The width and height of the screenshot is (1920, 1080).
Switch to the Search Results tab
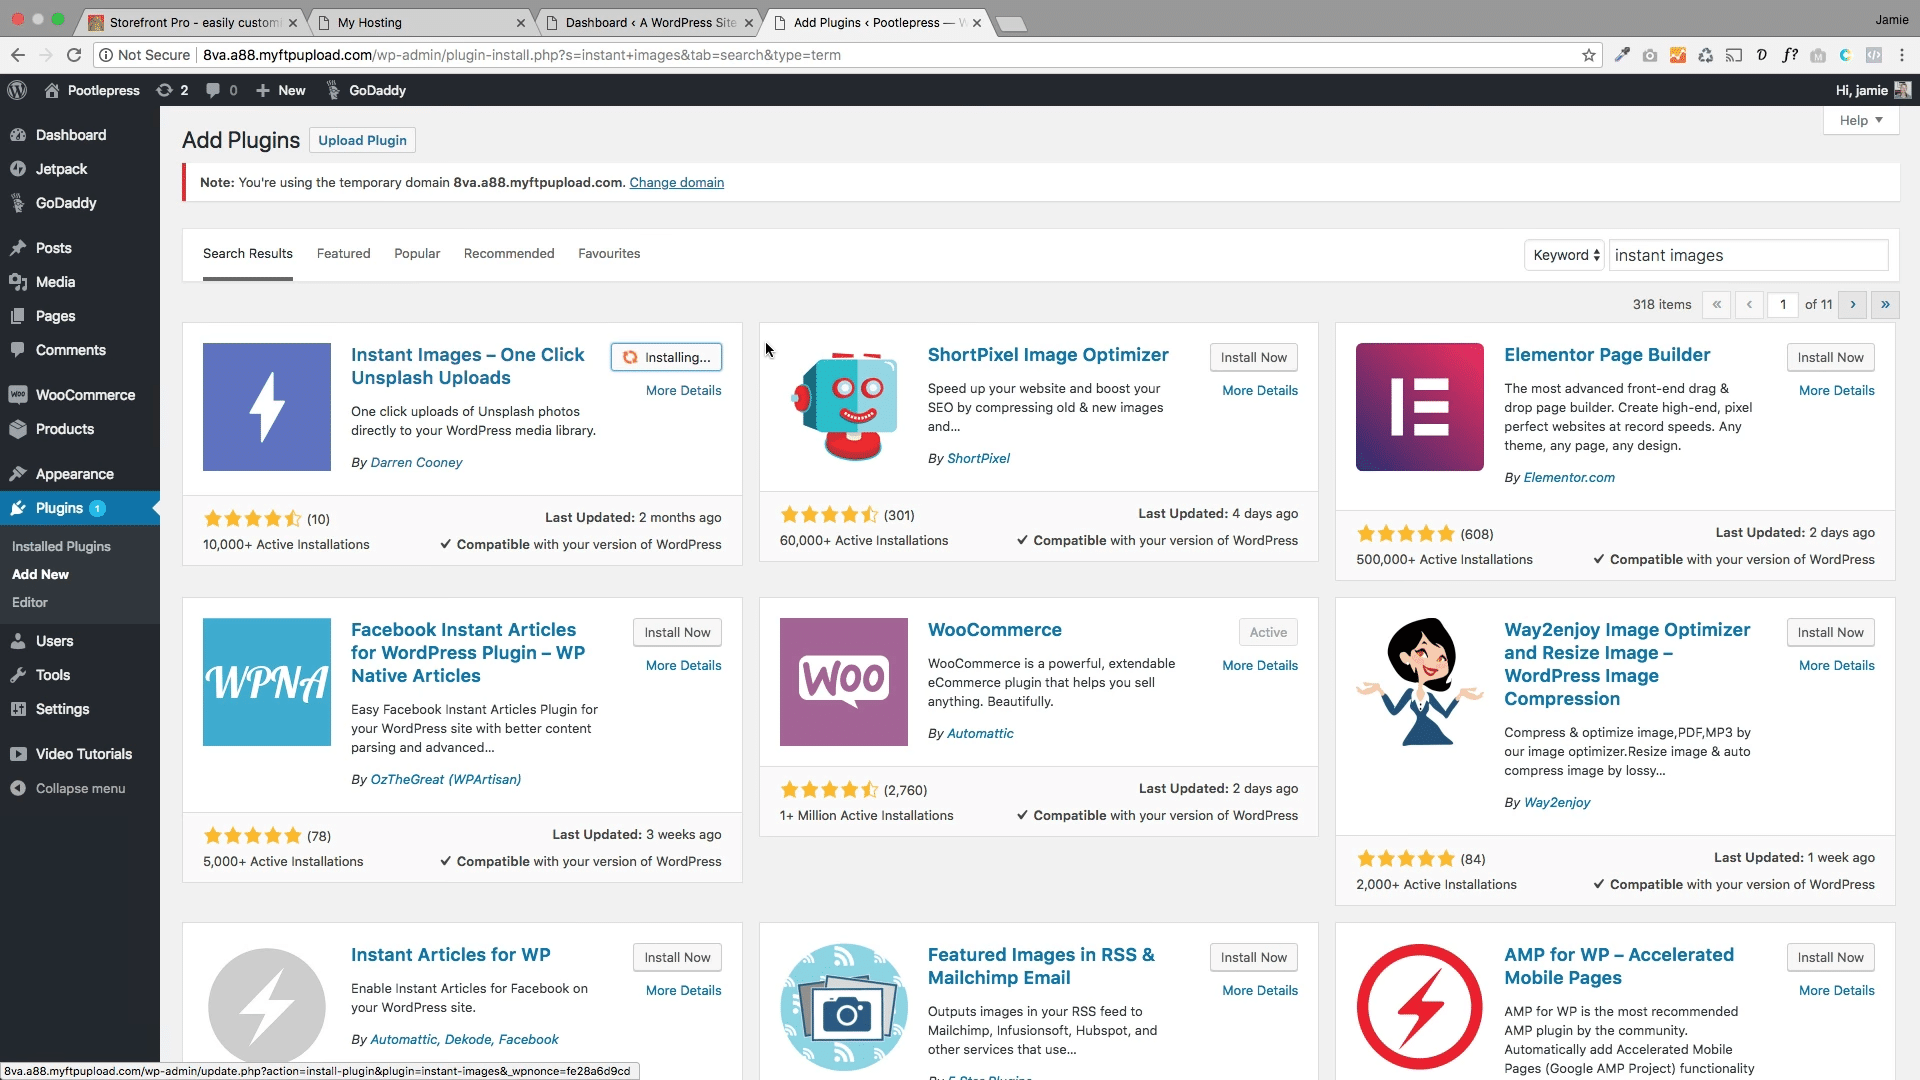pos(248,253)
